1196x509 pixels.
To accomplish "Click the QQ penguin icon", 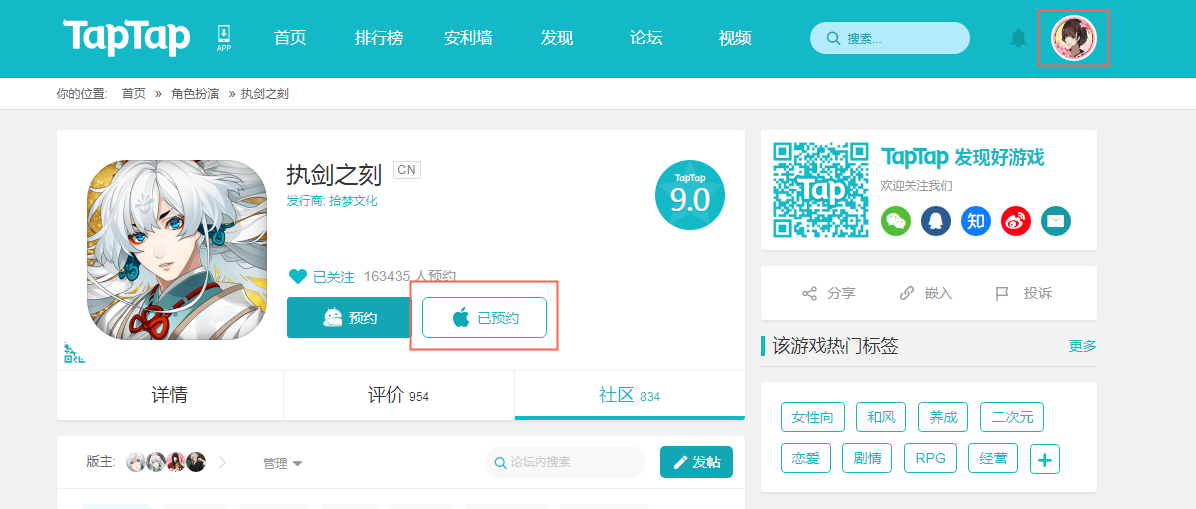I will pyautogui.click(x=936, y=221).
